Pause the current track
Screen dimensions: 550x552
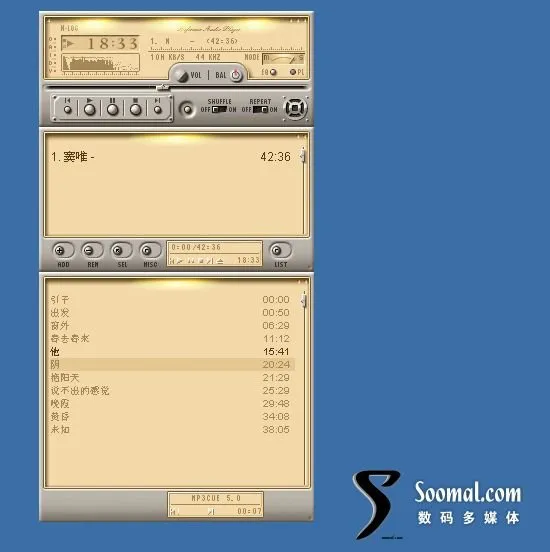pos(113,109)
